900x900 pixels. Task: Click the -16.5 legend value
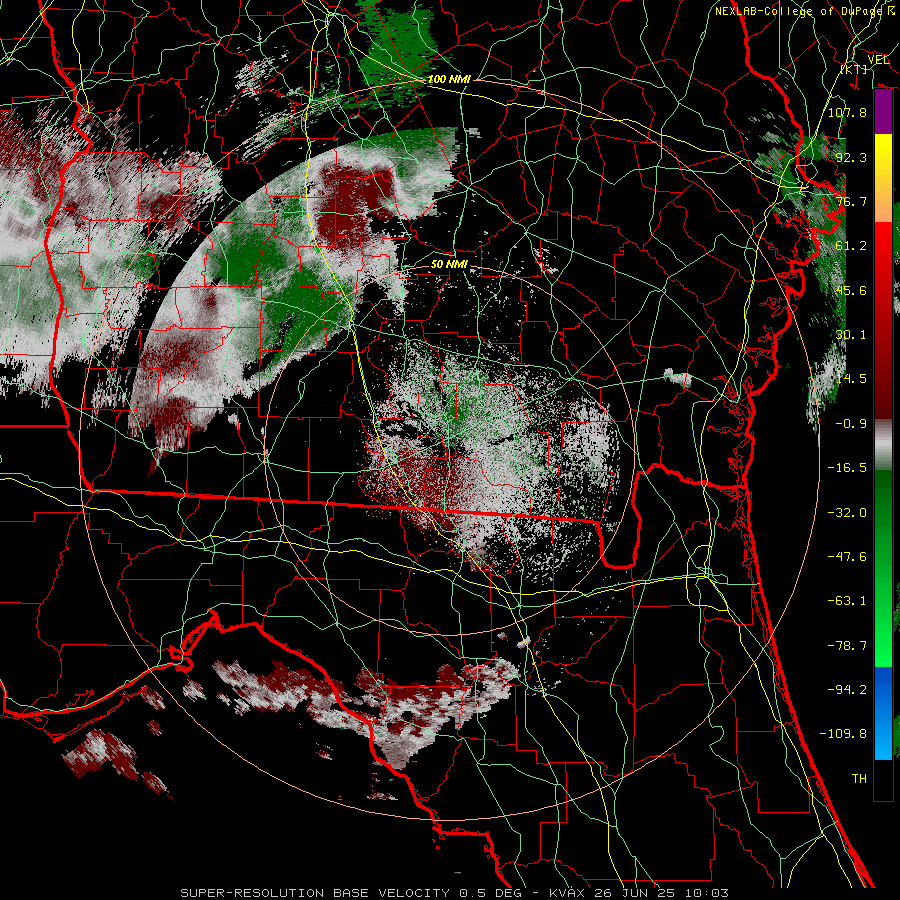(x=847, y=468)
